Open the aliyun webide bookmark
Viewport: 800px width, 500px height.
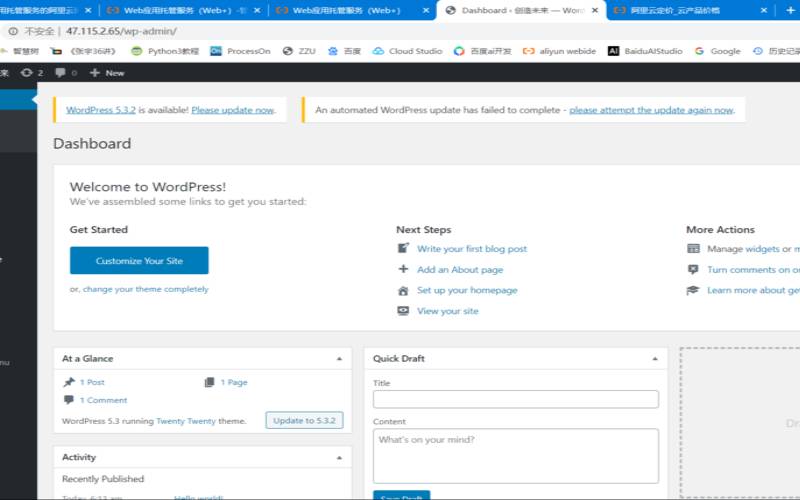click(560, 51)
